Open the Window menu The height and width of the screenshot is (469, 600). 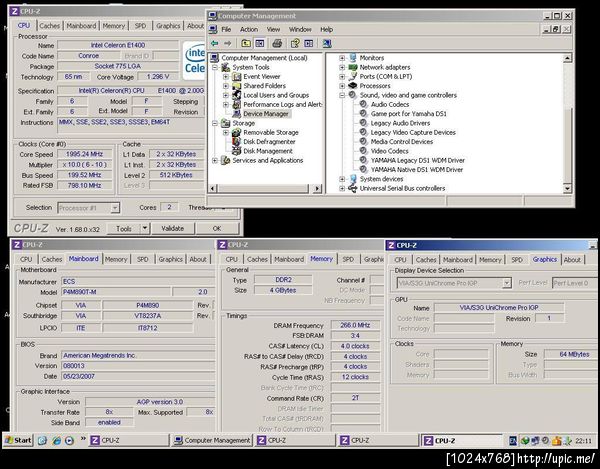pos(300,29)
